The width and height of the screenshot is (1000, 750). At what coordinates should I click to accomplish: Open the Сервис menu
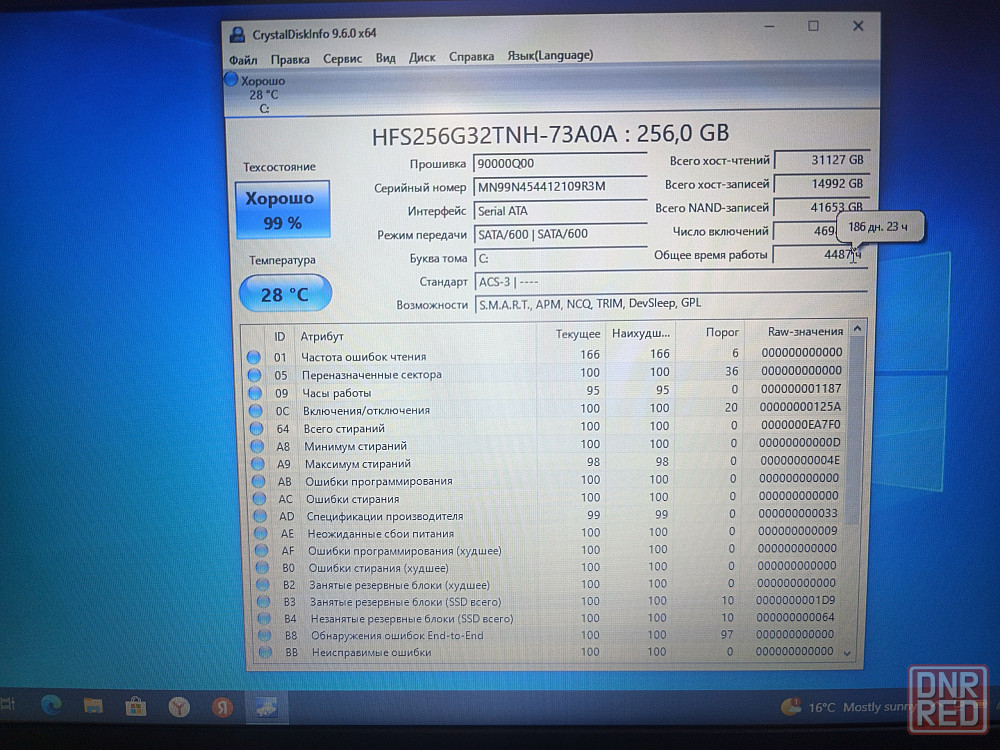point(342,59)
